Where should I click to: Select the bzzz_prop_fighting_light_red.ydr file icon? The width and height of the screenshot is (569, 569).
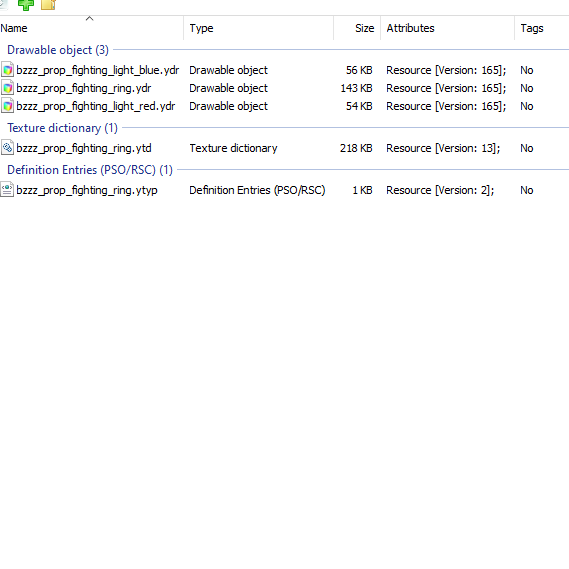(7, 106)
